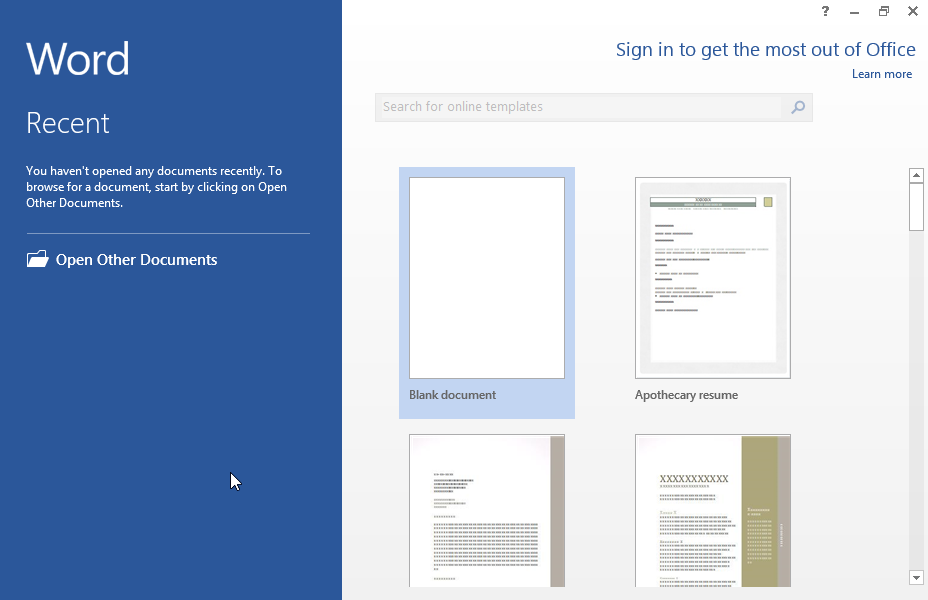Viewport: 928px width, 600px height.
Task: Click the Apothecary resume label
Action: 687,395
